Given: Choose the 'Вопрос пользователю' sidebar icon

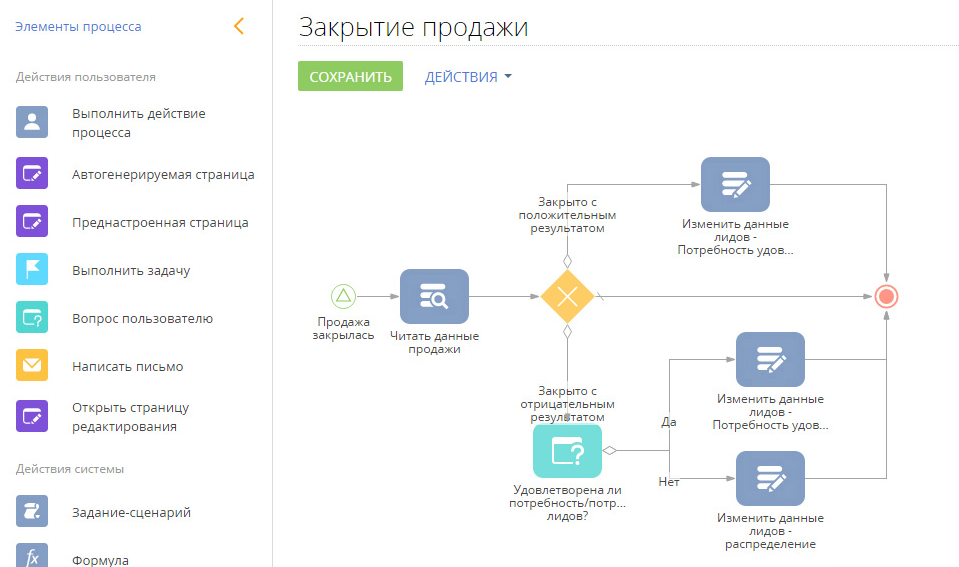Looking at the screenshot, I should (x=32, y=317).
